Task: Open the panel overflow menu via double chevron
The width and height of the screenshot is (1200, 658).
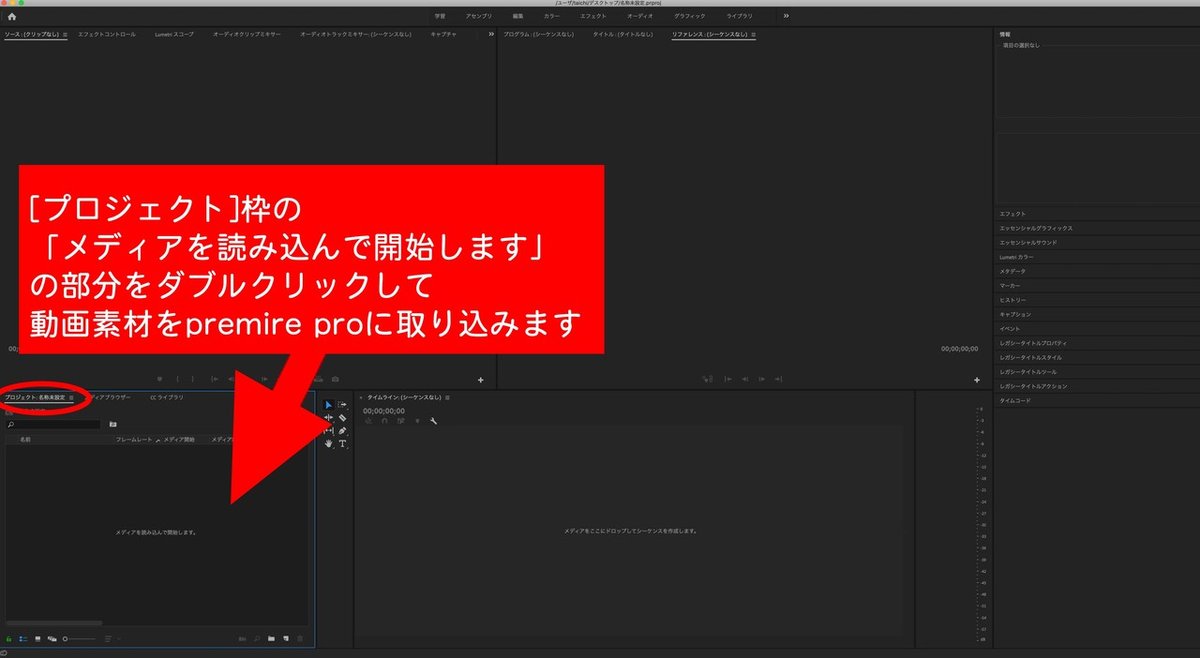Action: (489, 33)
